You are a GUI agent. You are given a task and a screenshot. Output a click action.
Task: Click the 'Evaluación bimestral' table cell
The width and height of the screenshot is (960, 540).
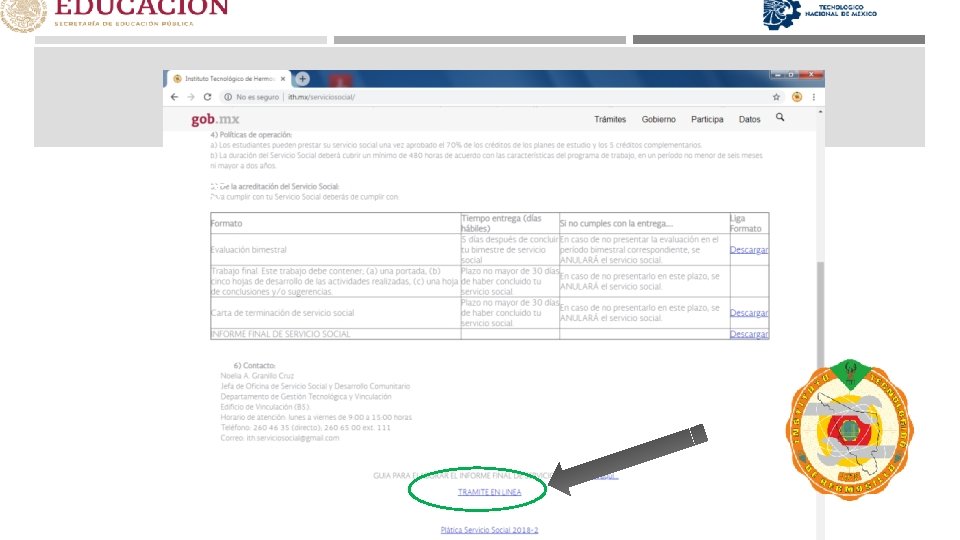click(336, 250)
